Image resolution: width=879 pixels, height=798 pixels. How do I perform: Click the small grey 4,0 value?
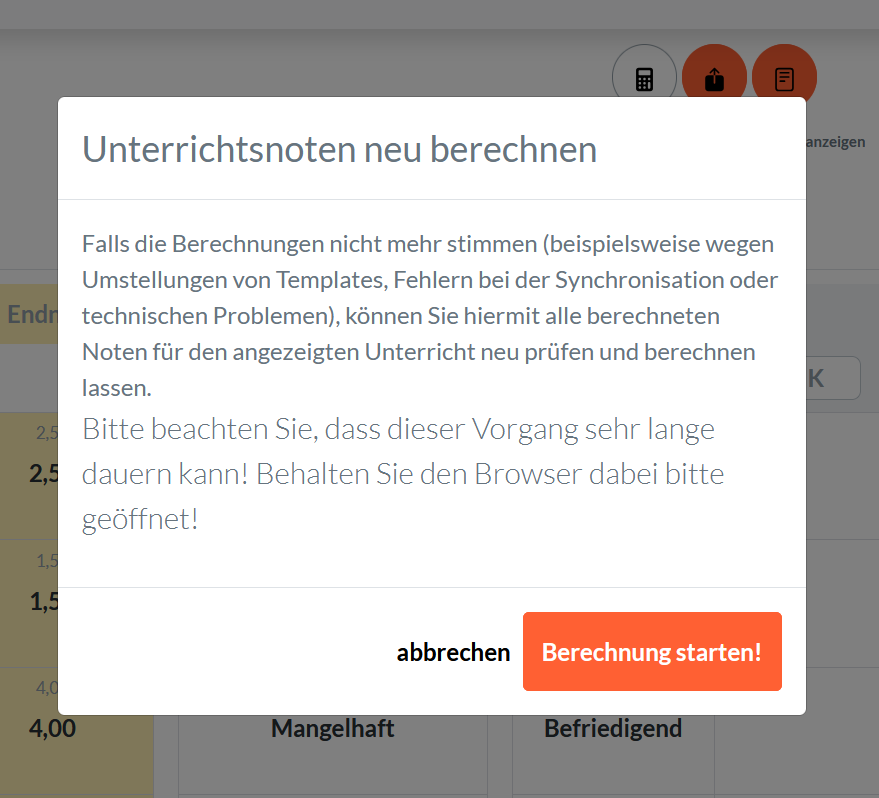coord(46,688)
